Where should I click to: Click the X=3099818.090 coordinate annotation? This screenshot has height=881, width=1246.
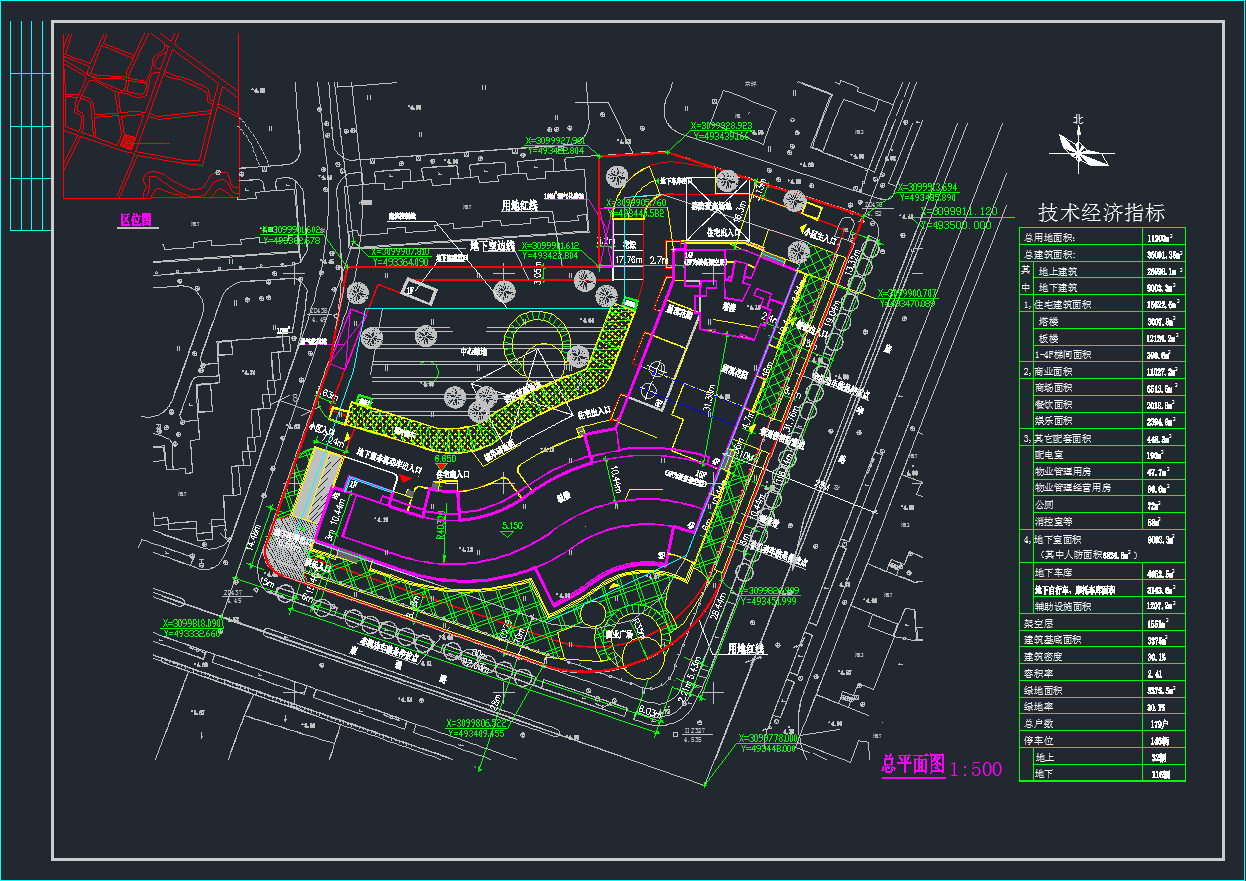coord(192,622)
